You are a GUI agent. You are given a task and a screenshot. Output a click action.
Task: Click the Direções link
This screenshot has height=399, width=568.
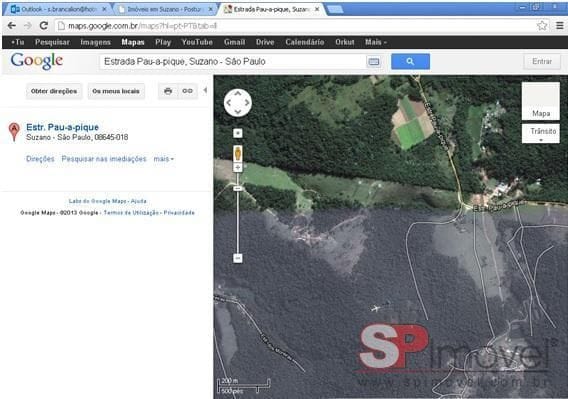click(40, 159)
